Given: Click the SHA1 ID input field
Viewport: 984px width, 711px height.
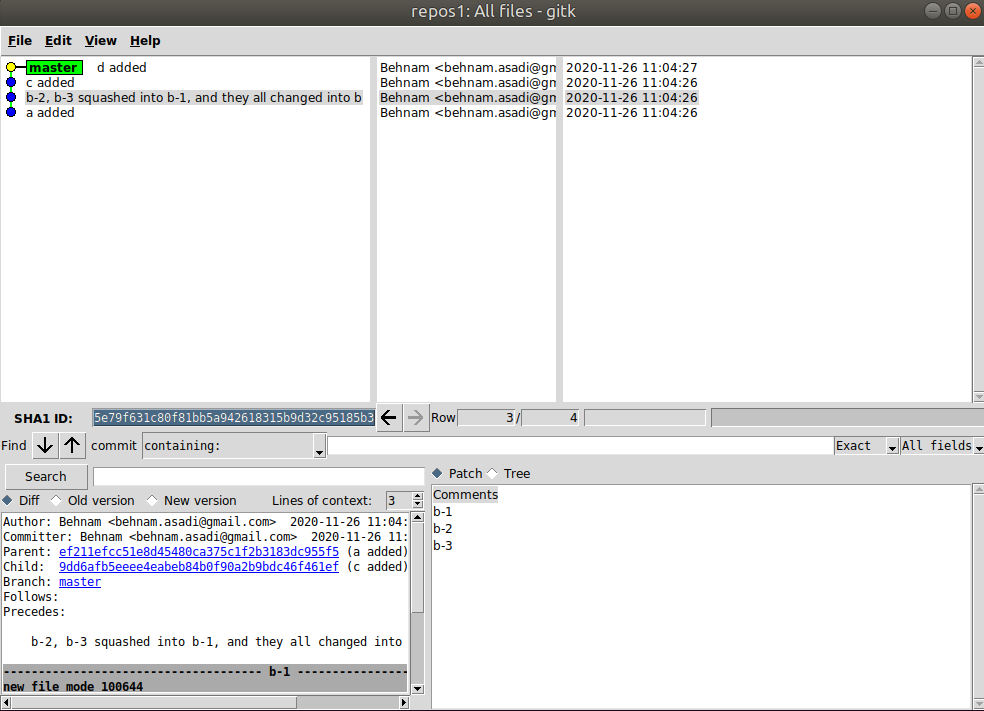Looking at the screenshot, I should (233, 418).
